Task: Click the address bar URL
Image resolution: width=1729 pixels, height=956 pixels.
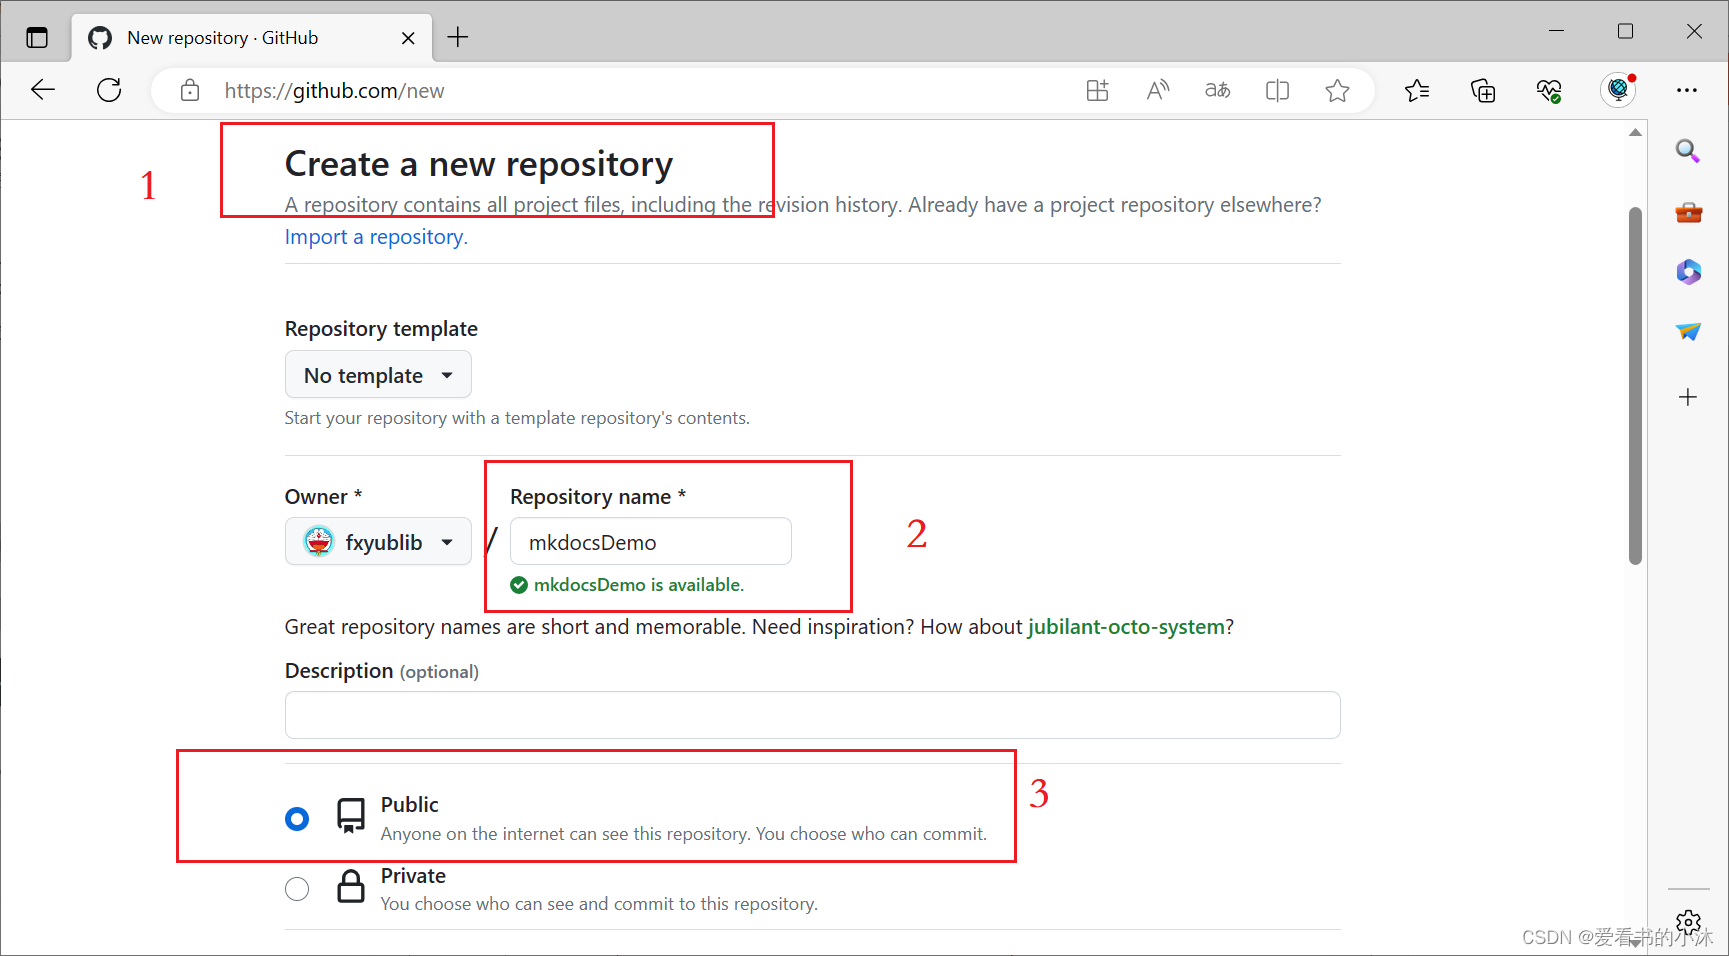Action: 335,91
